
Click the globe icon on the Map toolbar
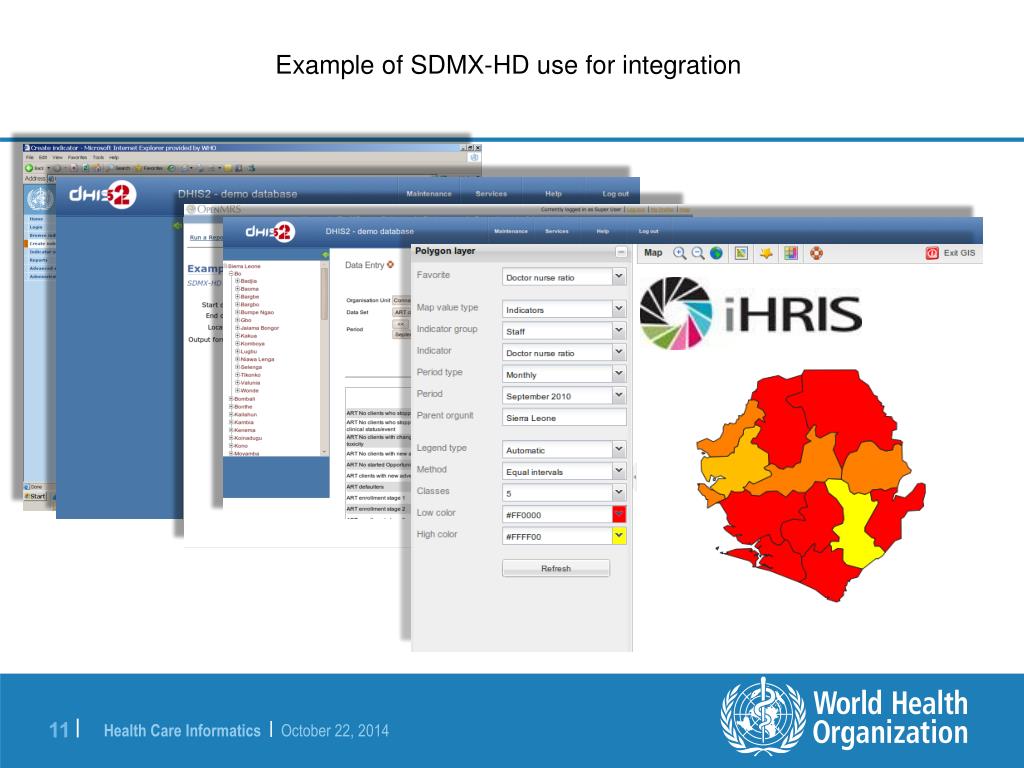[716, 253]
